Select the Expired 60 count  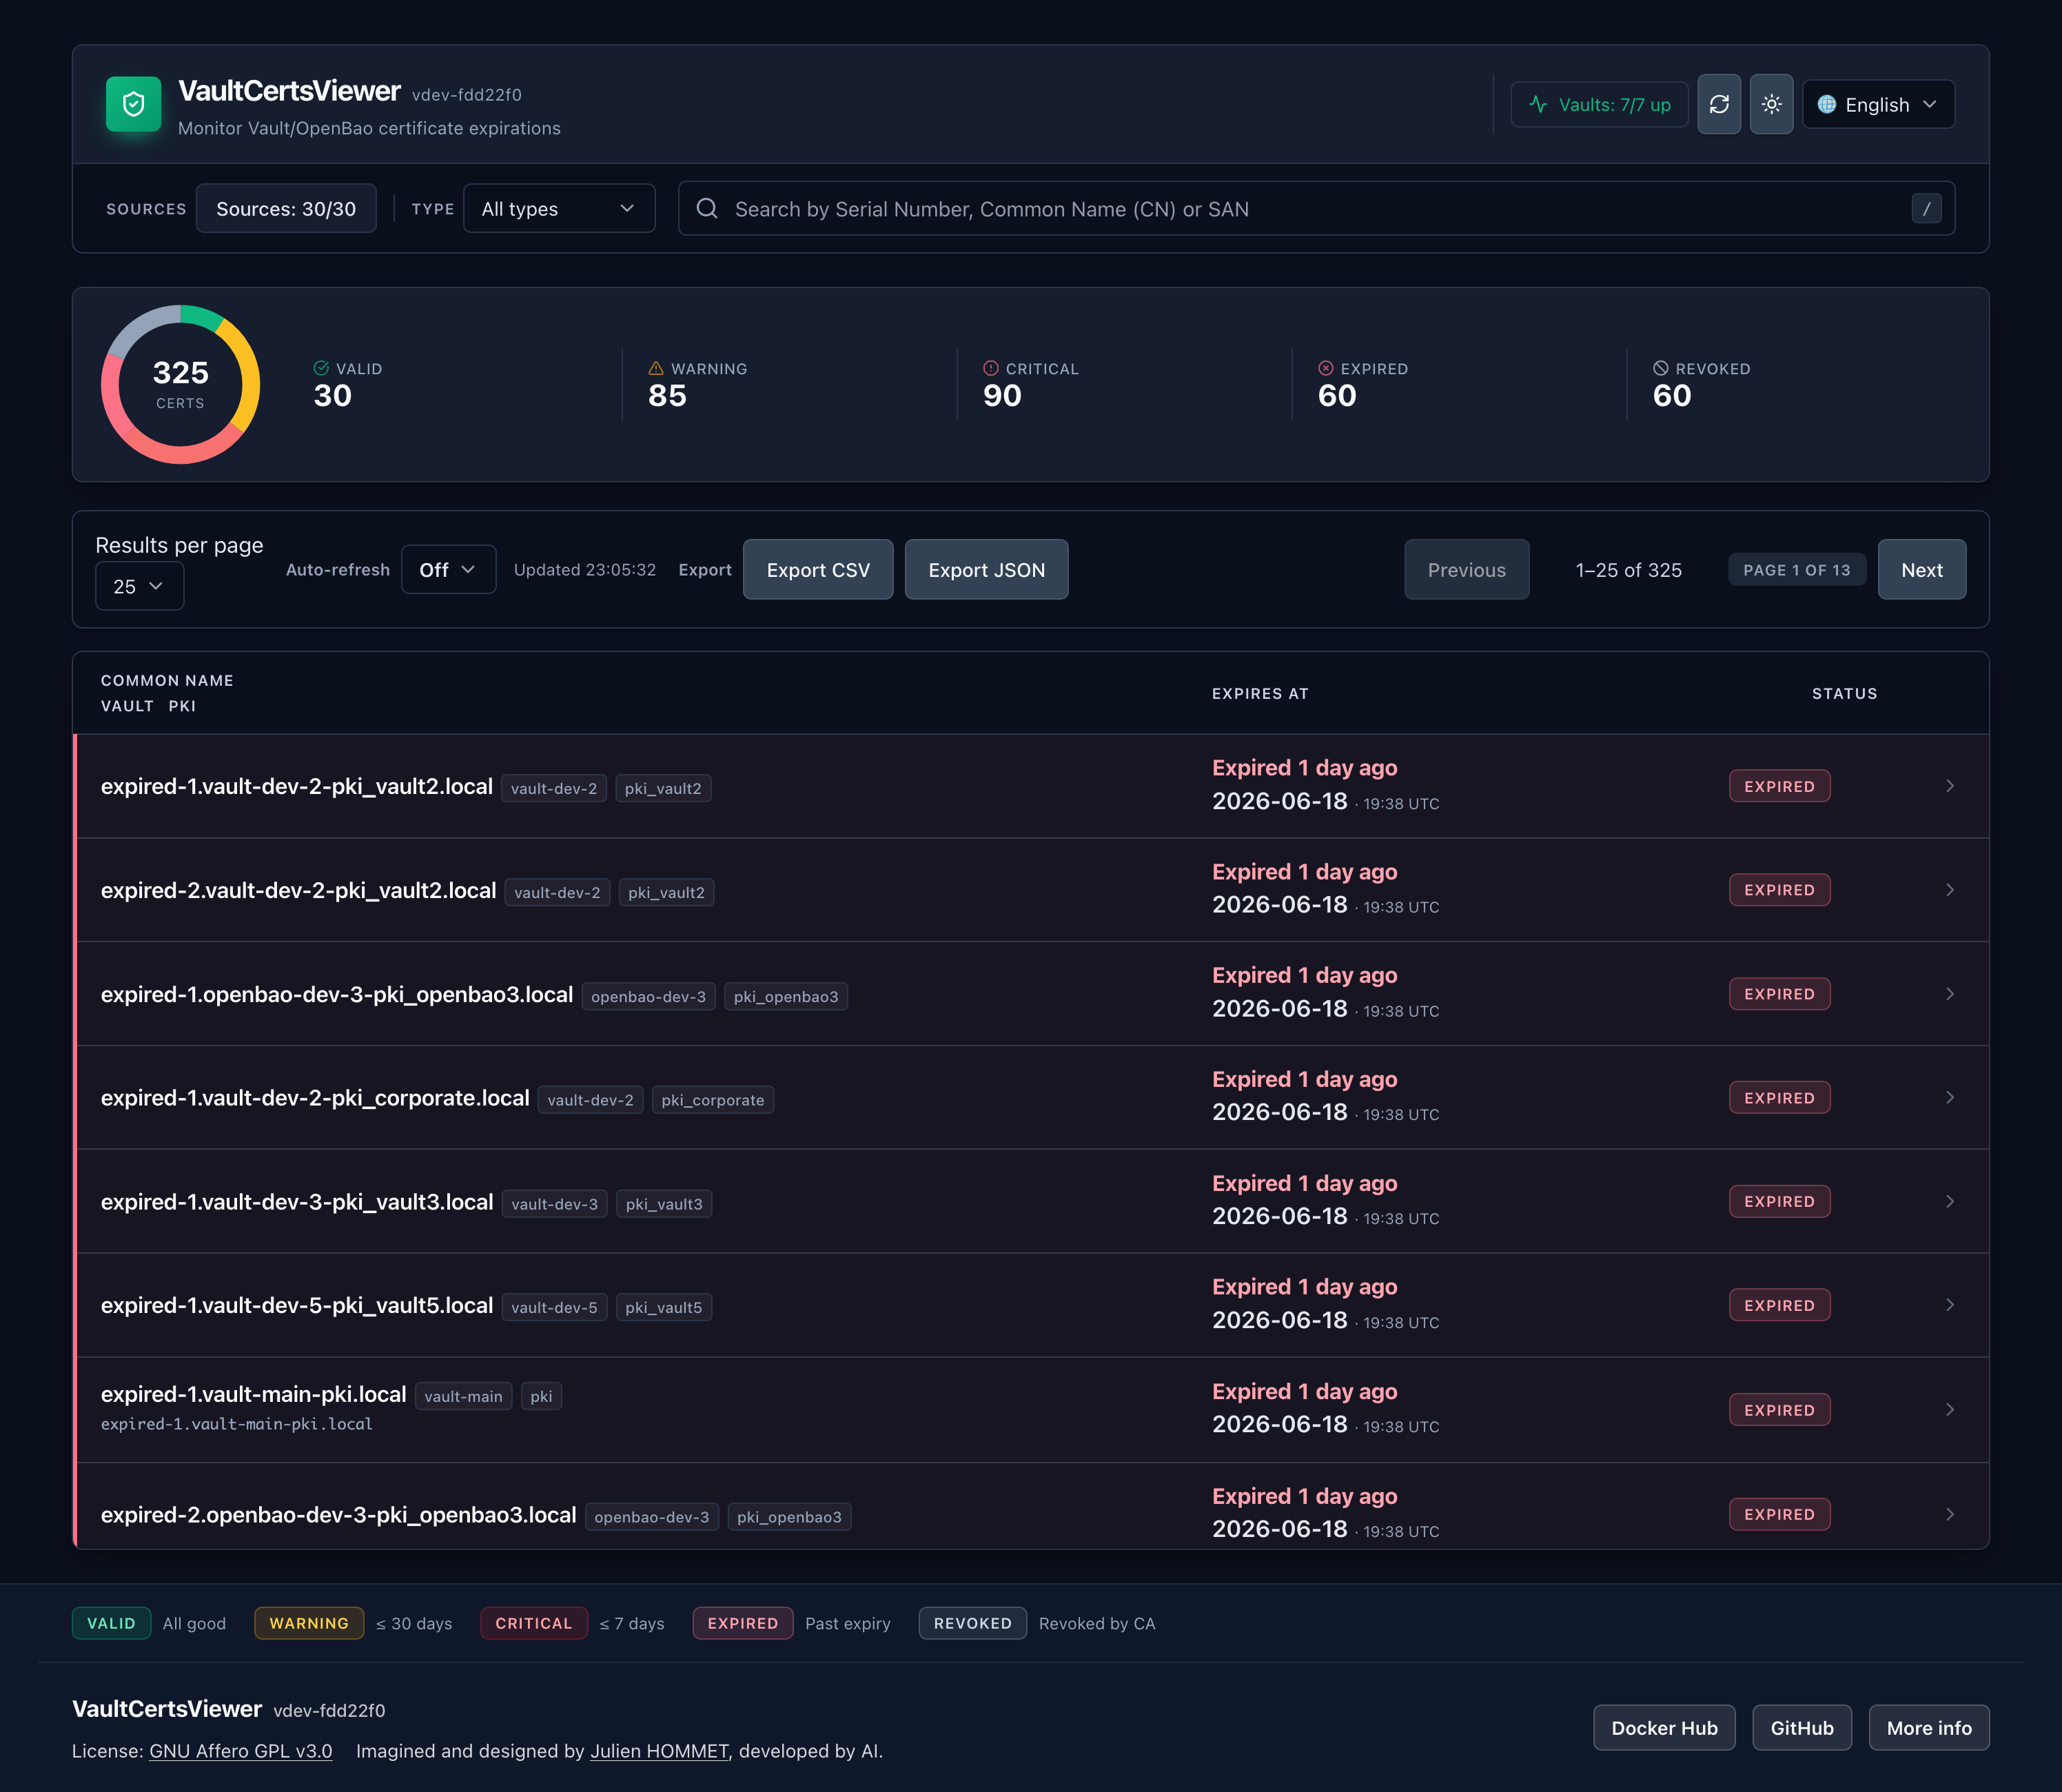1337,396
